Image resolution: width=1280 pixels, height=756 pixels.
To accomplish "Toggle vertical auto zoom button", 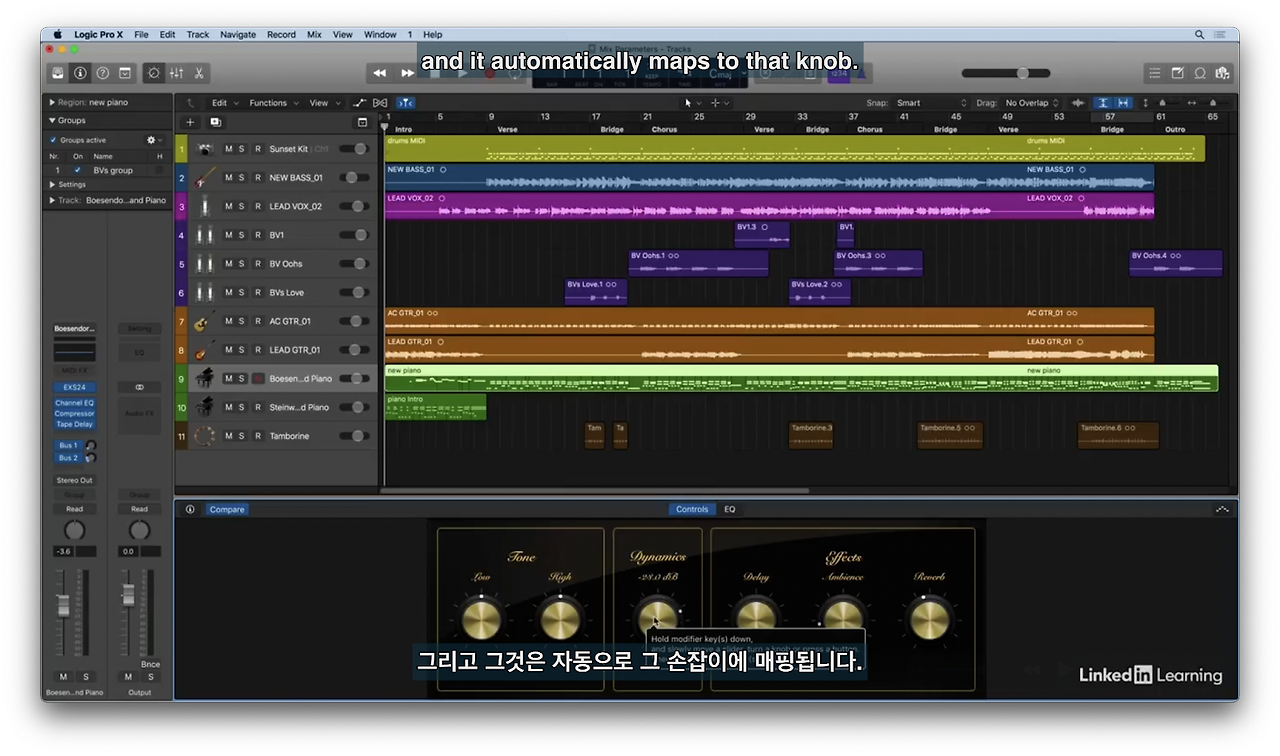I will tap(1101, 102).
